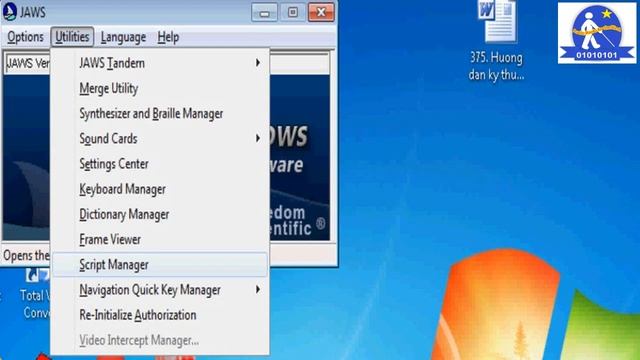Minimize the JAWS window
640x360 pixels.
[x=264, y=12]
